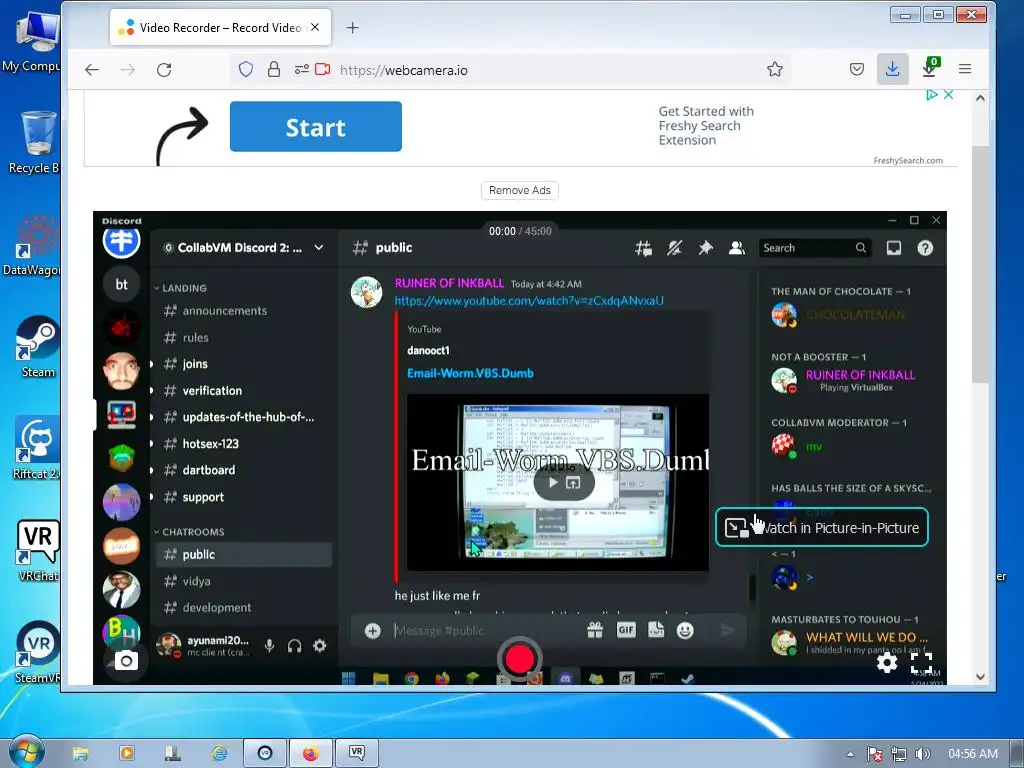1024x768 pixels.
Task: Click the Discord threads hashtag icon
Action: (643, 248)
